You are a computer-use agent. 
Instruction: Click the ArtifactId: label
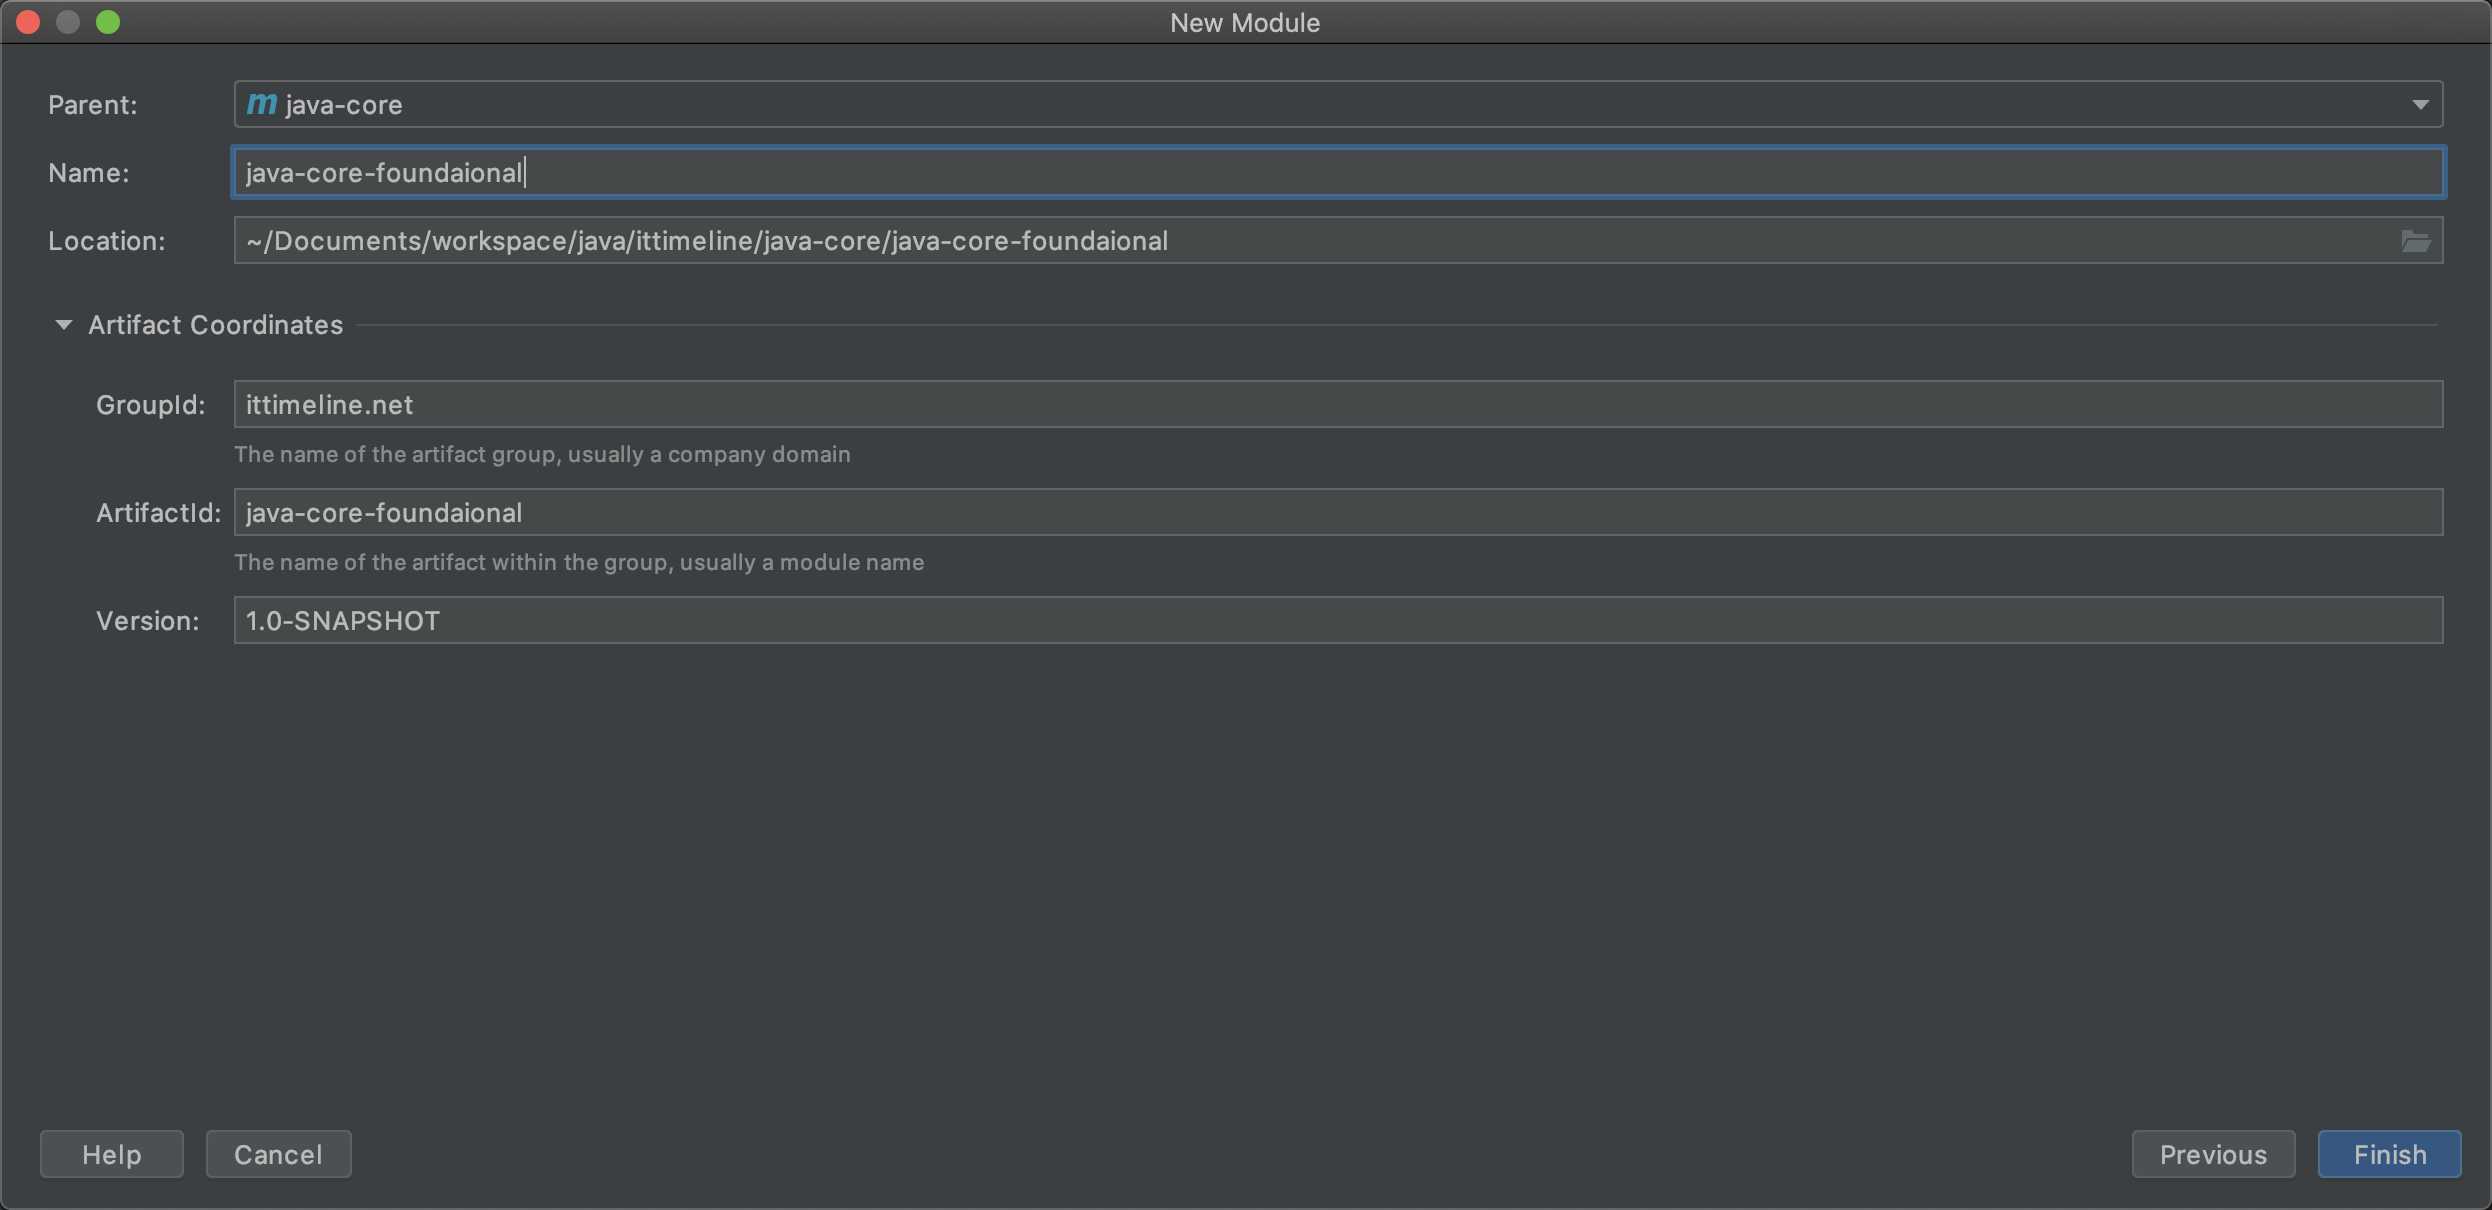pos(159,512)
